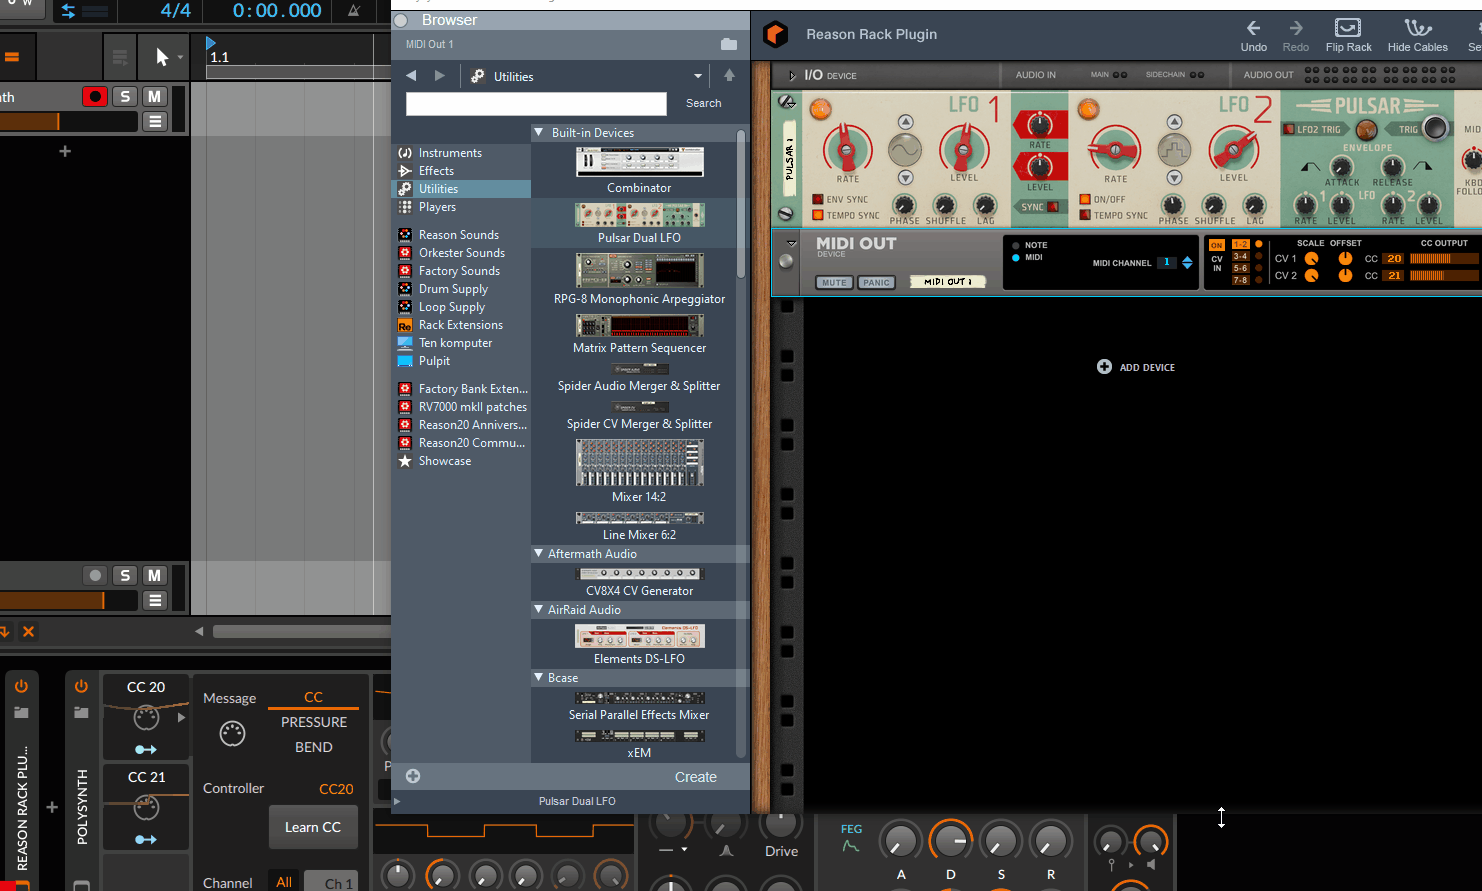Viewport: 1482px width, 891px height.
Task: Toggle the metronome icon in the transport
Action: click(x=354, y=11)
